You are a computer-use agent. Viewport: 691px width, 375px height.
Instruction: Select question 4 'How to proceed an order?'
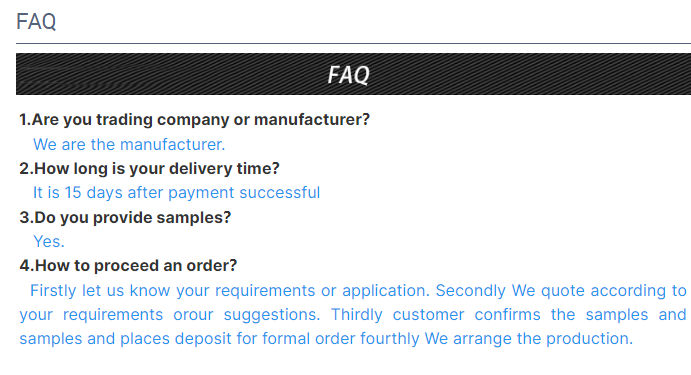click(x=128, y=265)
